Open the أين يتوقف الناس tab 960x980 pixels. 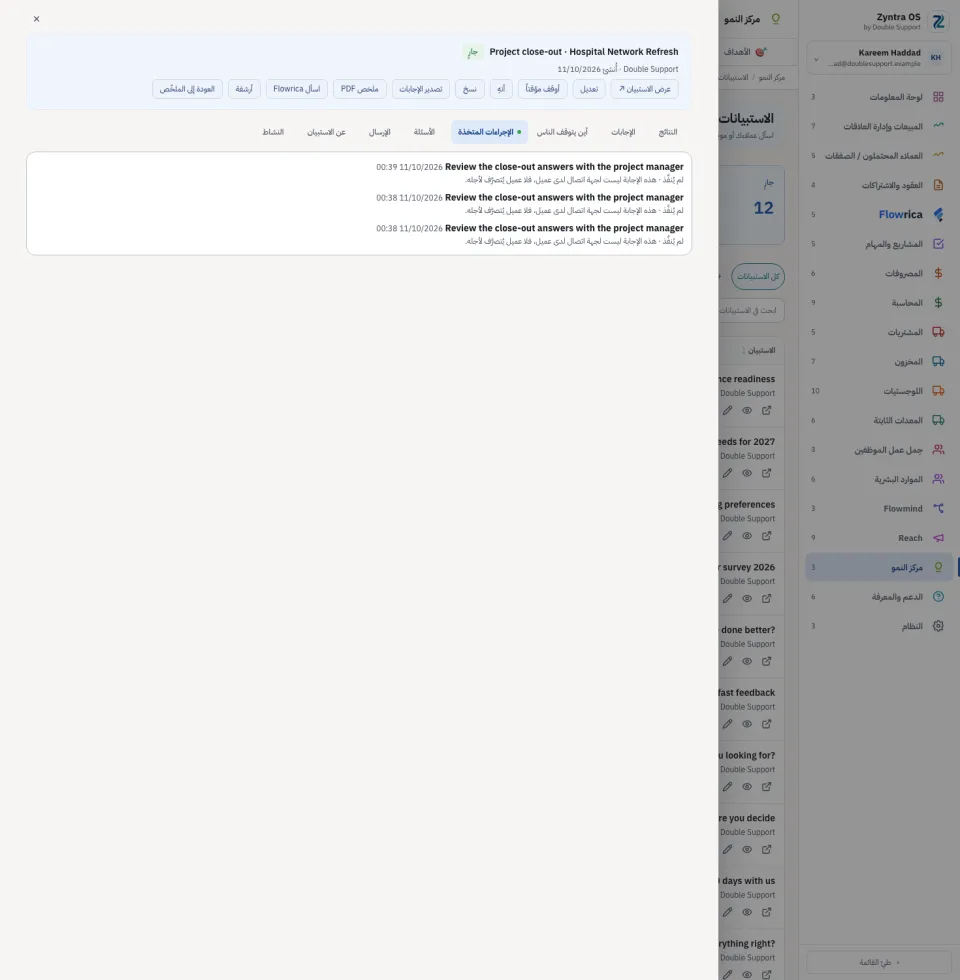562,132
